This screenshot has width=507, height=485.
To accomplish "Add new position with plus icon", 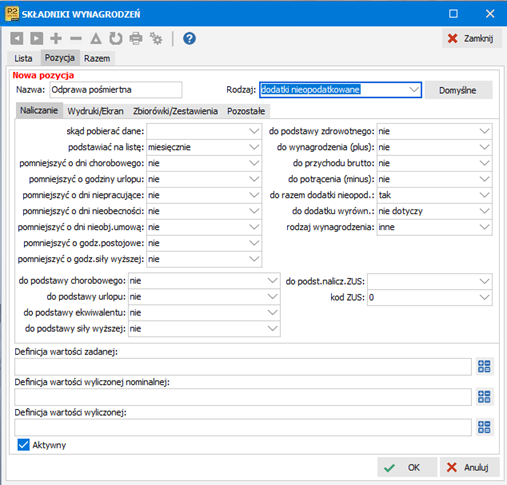I will [x=56, y=38].
